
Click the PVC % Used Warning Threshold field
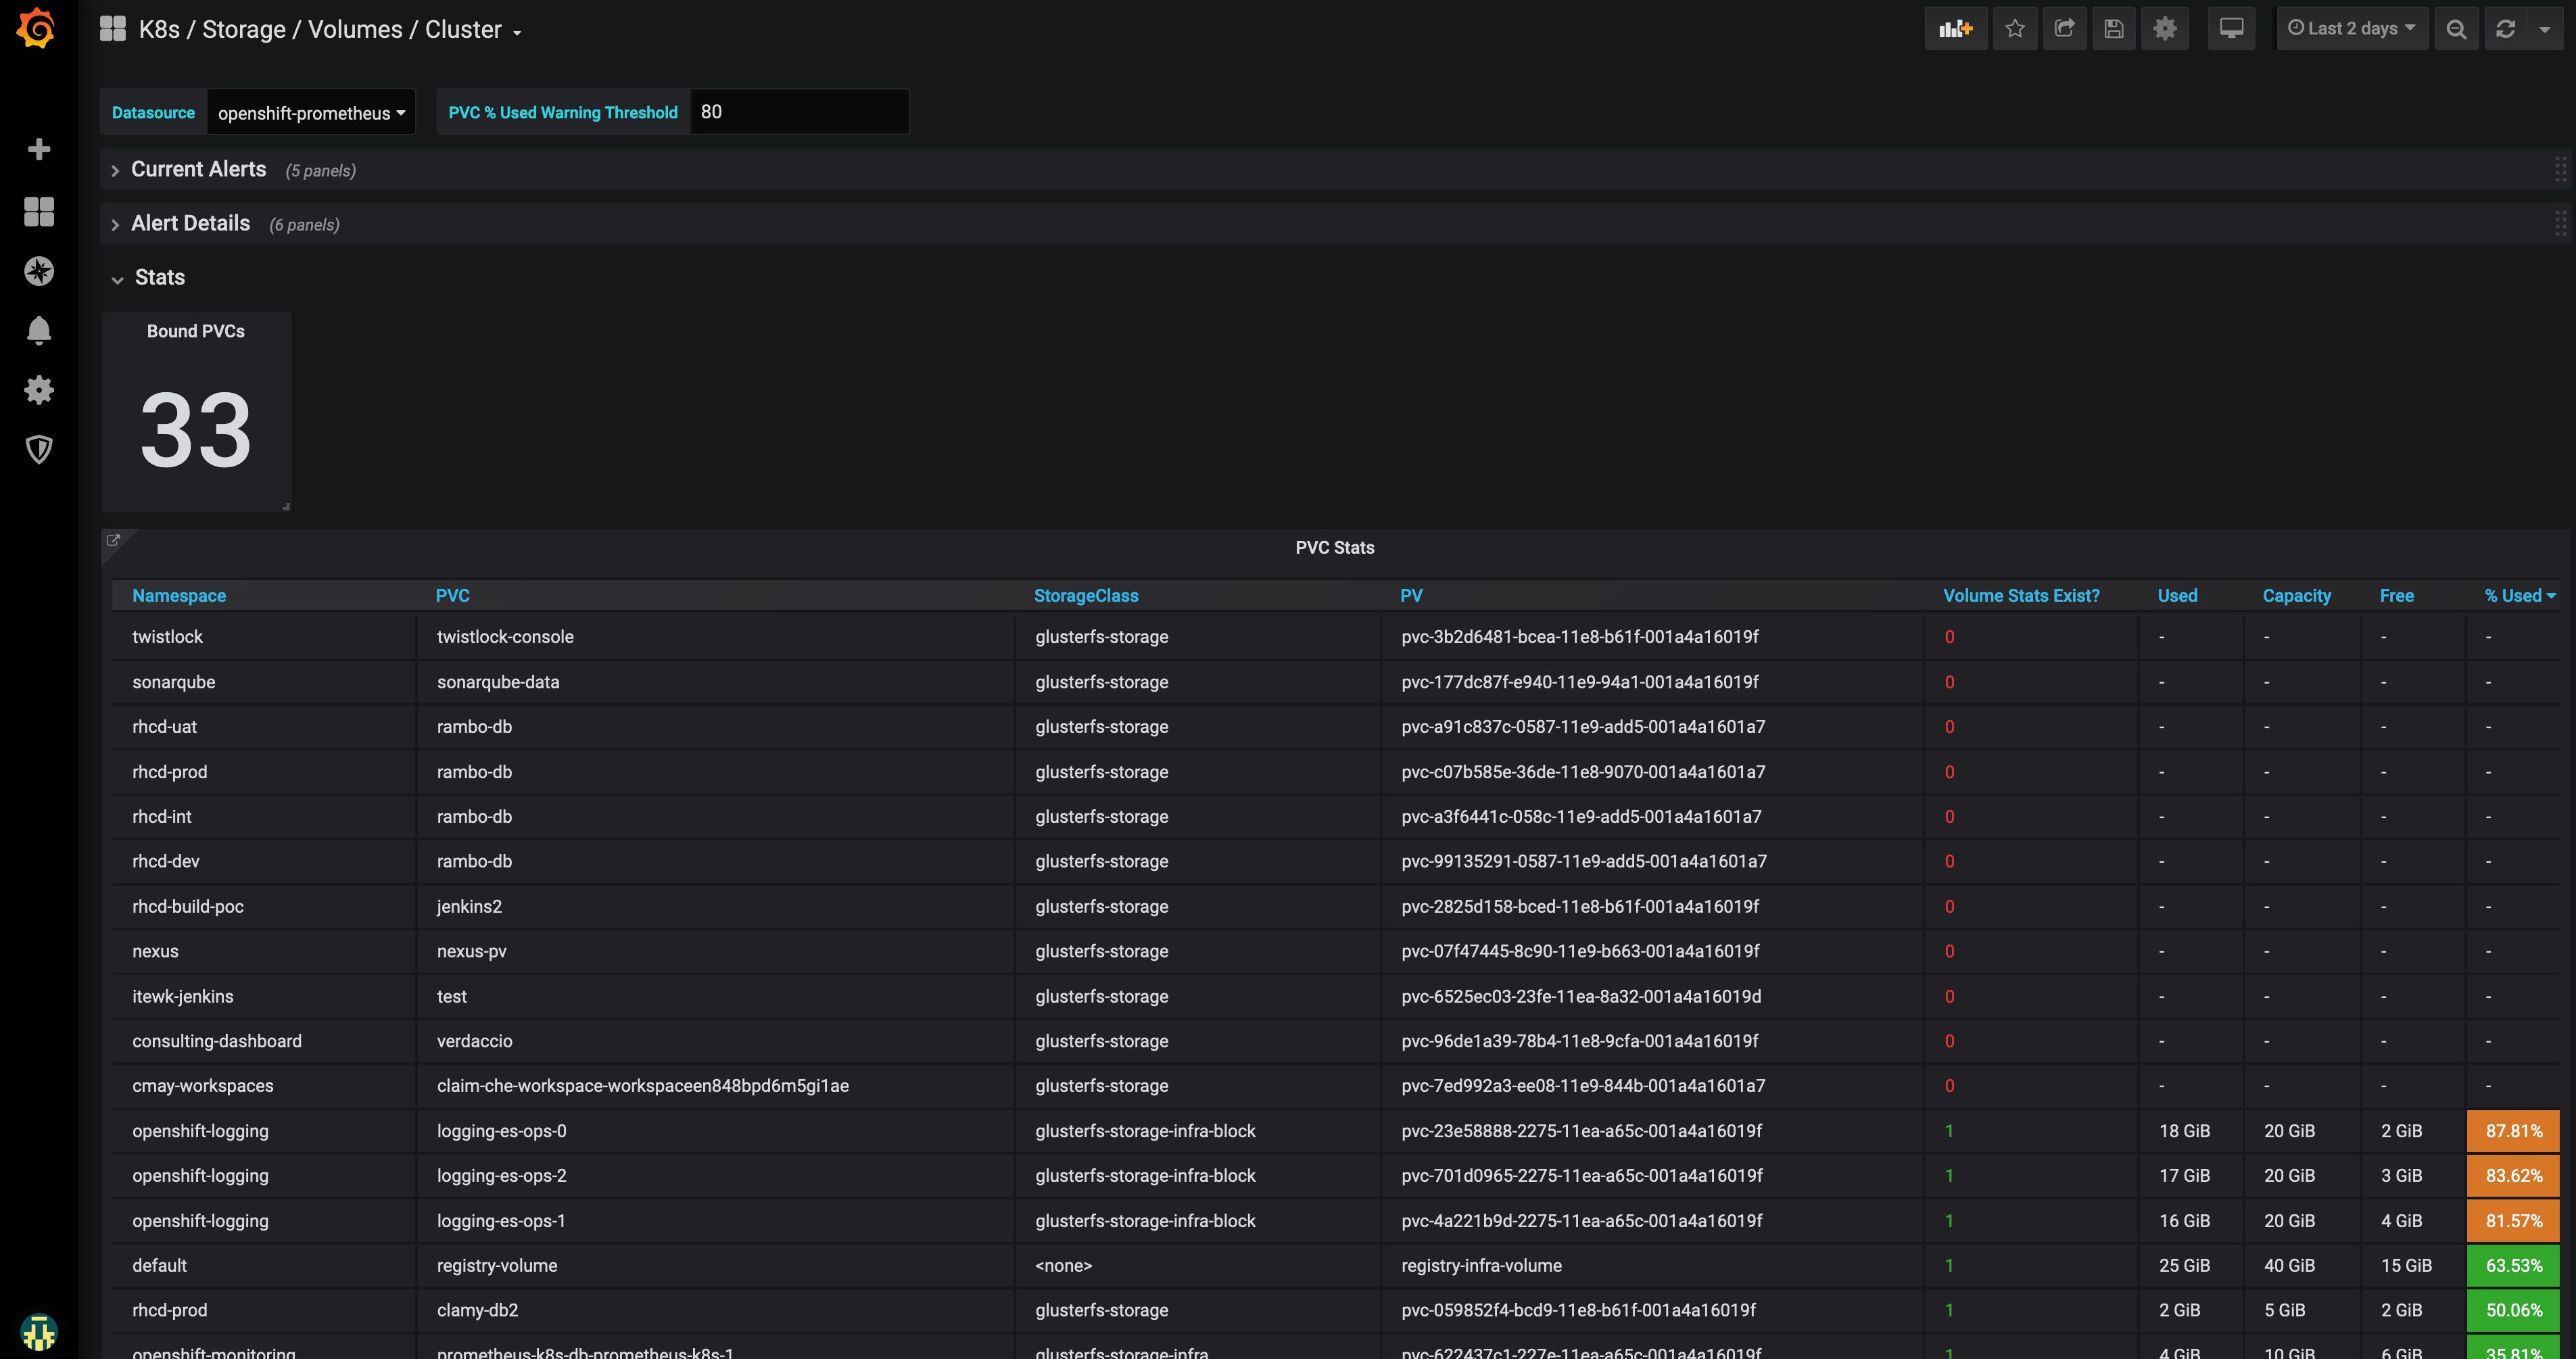[798, 112]
